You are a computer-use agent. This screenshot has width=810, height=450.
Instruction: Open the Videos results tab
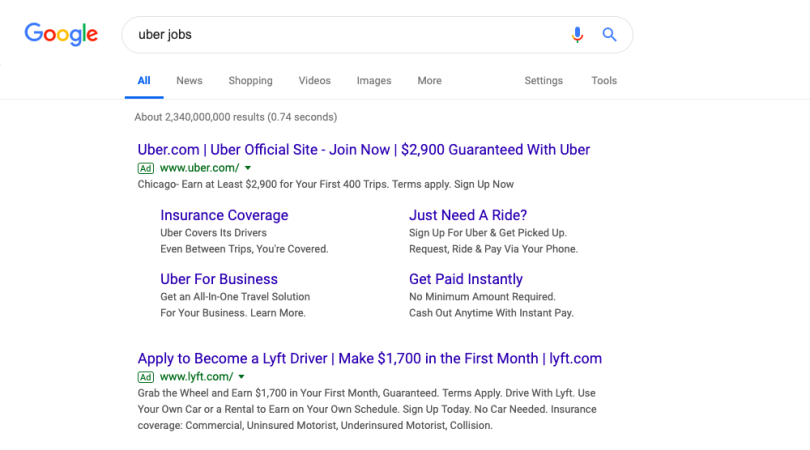pos(314,81)
